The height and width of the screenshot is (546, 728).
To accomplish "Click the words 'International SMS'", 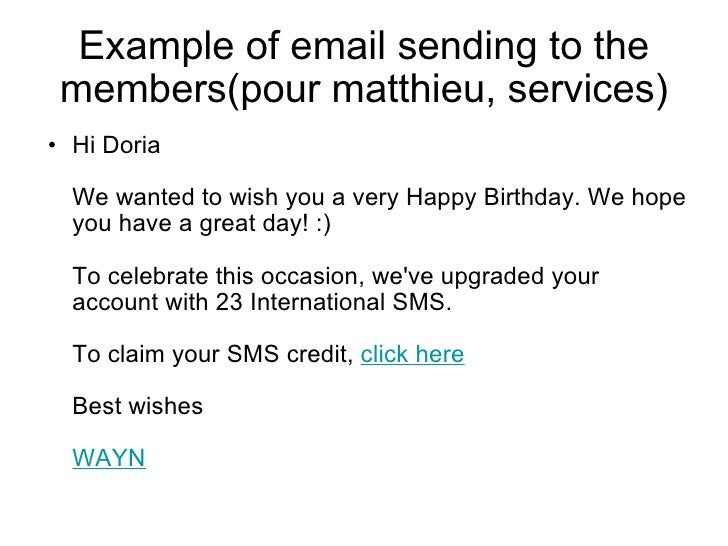I will (351, 302).
